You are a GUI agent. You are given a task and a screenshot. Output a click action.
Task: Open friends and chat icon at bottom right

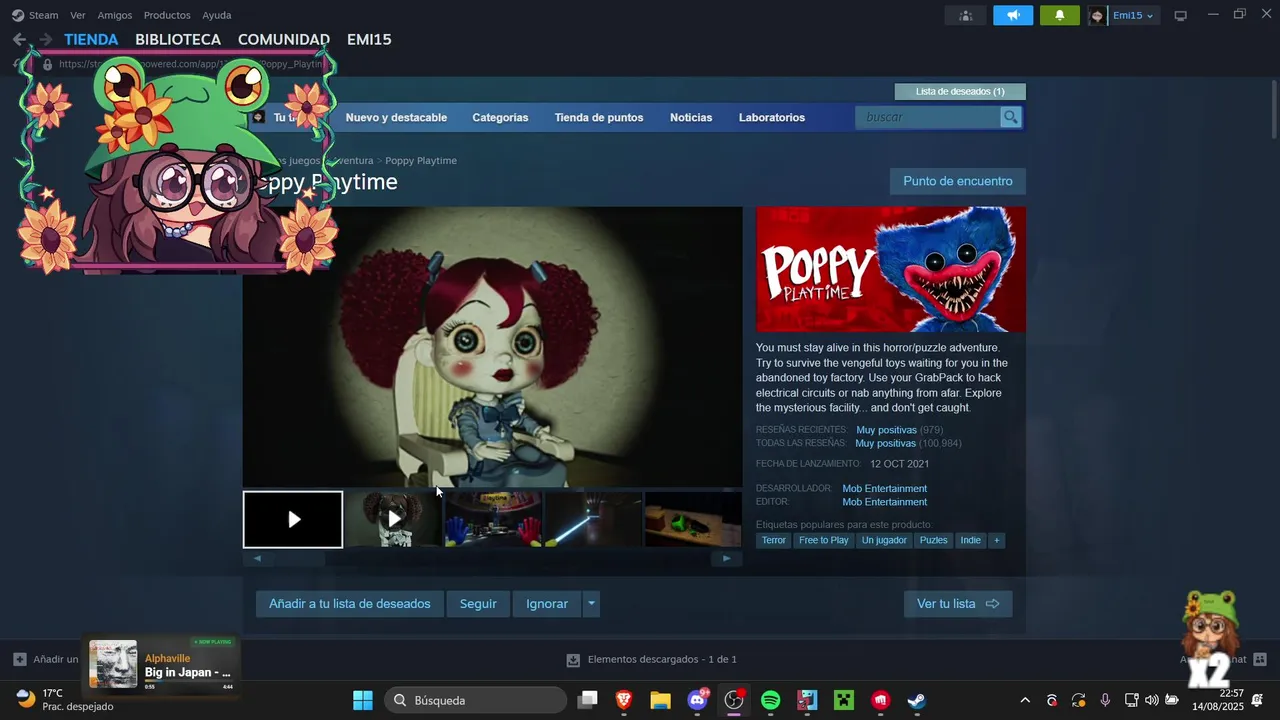[x=1260, y=659]
